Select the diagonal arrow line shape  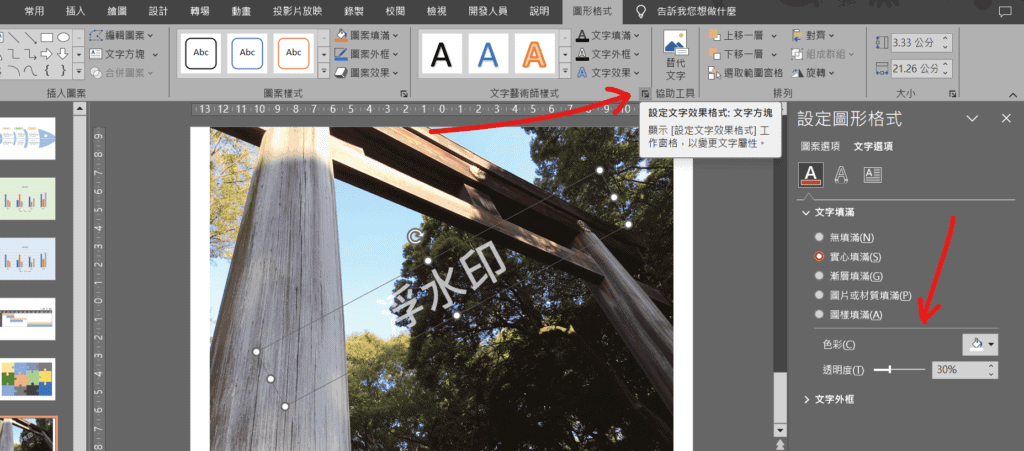click(x=31, y=37)
